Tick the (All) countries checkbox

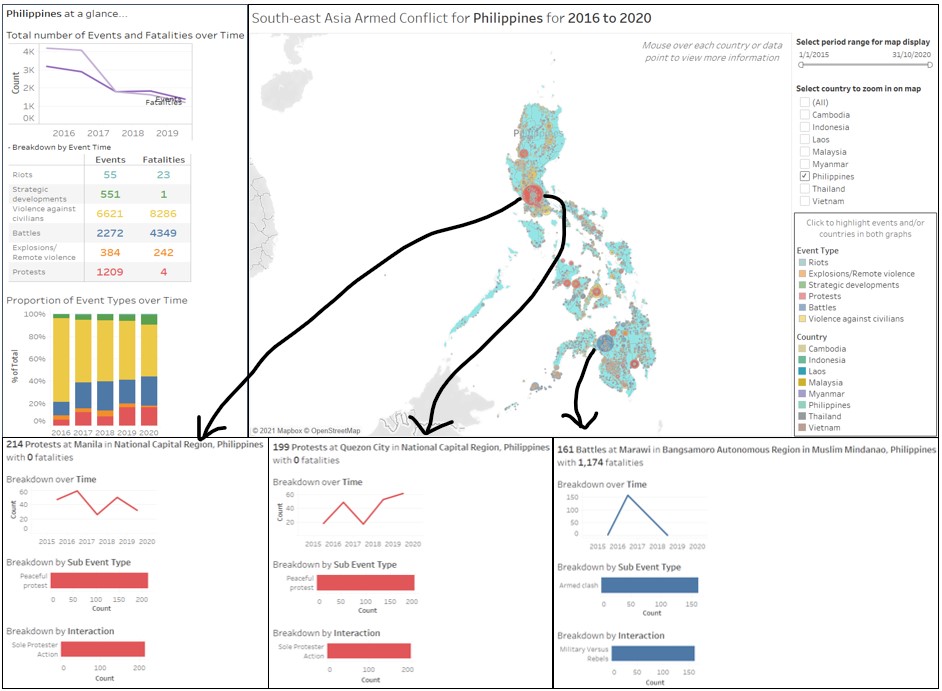pyautogui.click(x=804, y=103)
